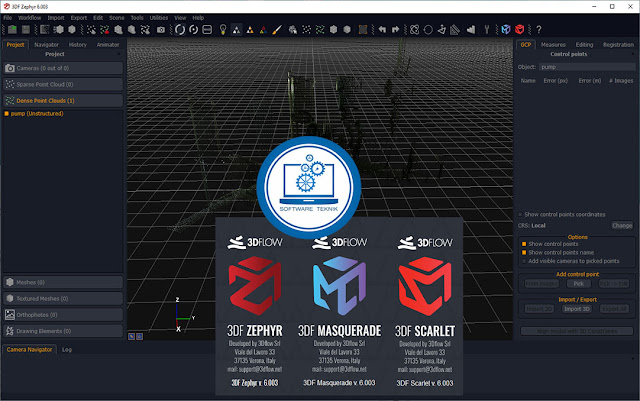Screen dimensions: 640x401
Task: Select the orange triangles render mode icon
Action: tap(250, 30)
